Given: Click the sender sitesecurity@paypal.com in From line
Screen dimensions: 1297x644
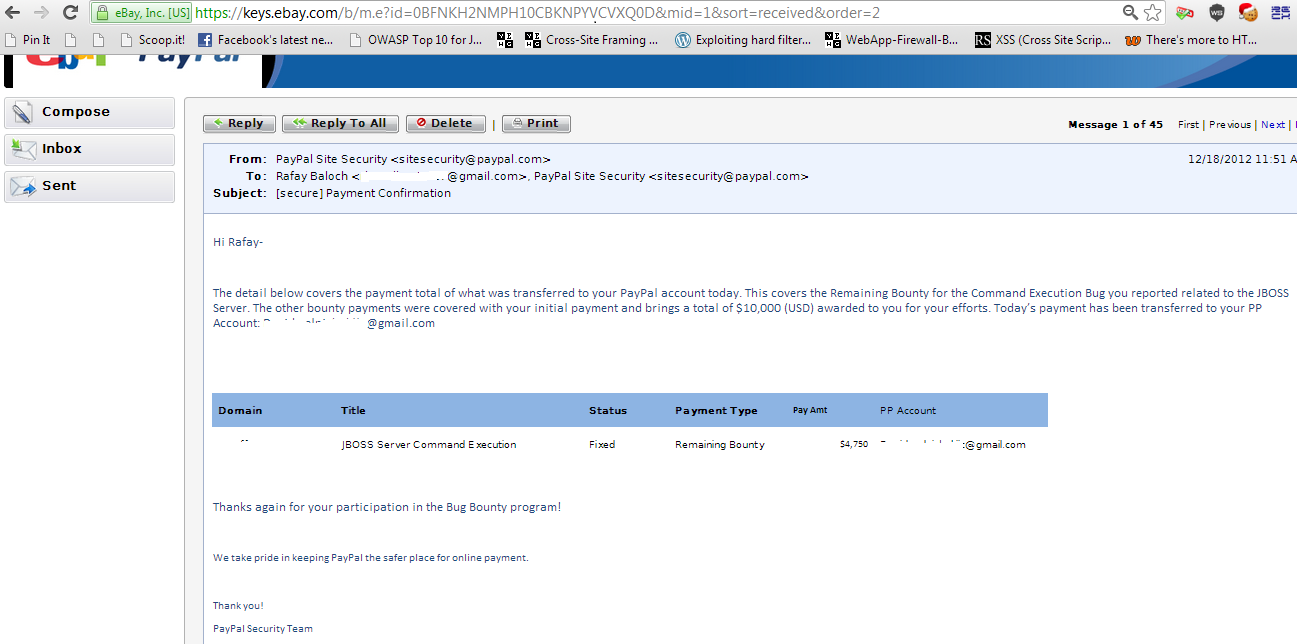Looking at the screenshot, I should [x=471, y=159].
